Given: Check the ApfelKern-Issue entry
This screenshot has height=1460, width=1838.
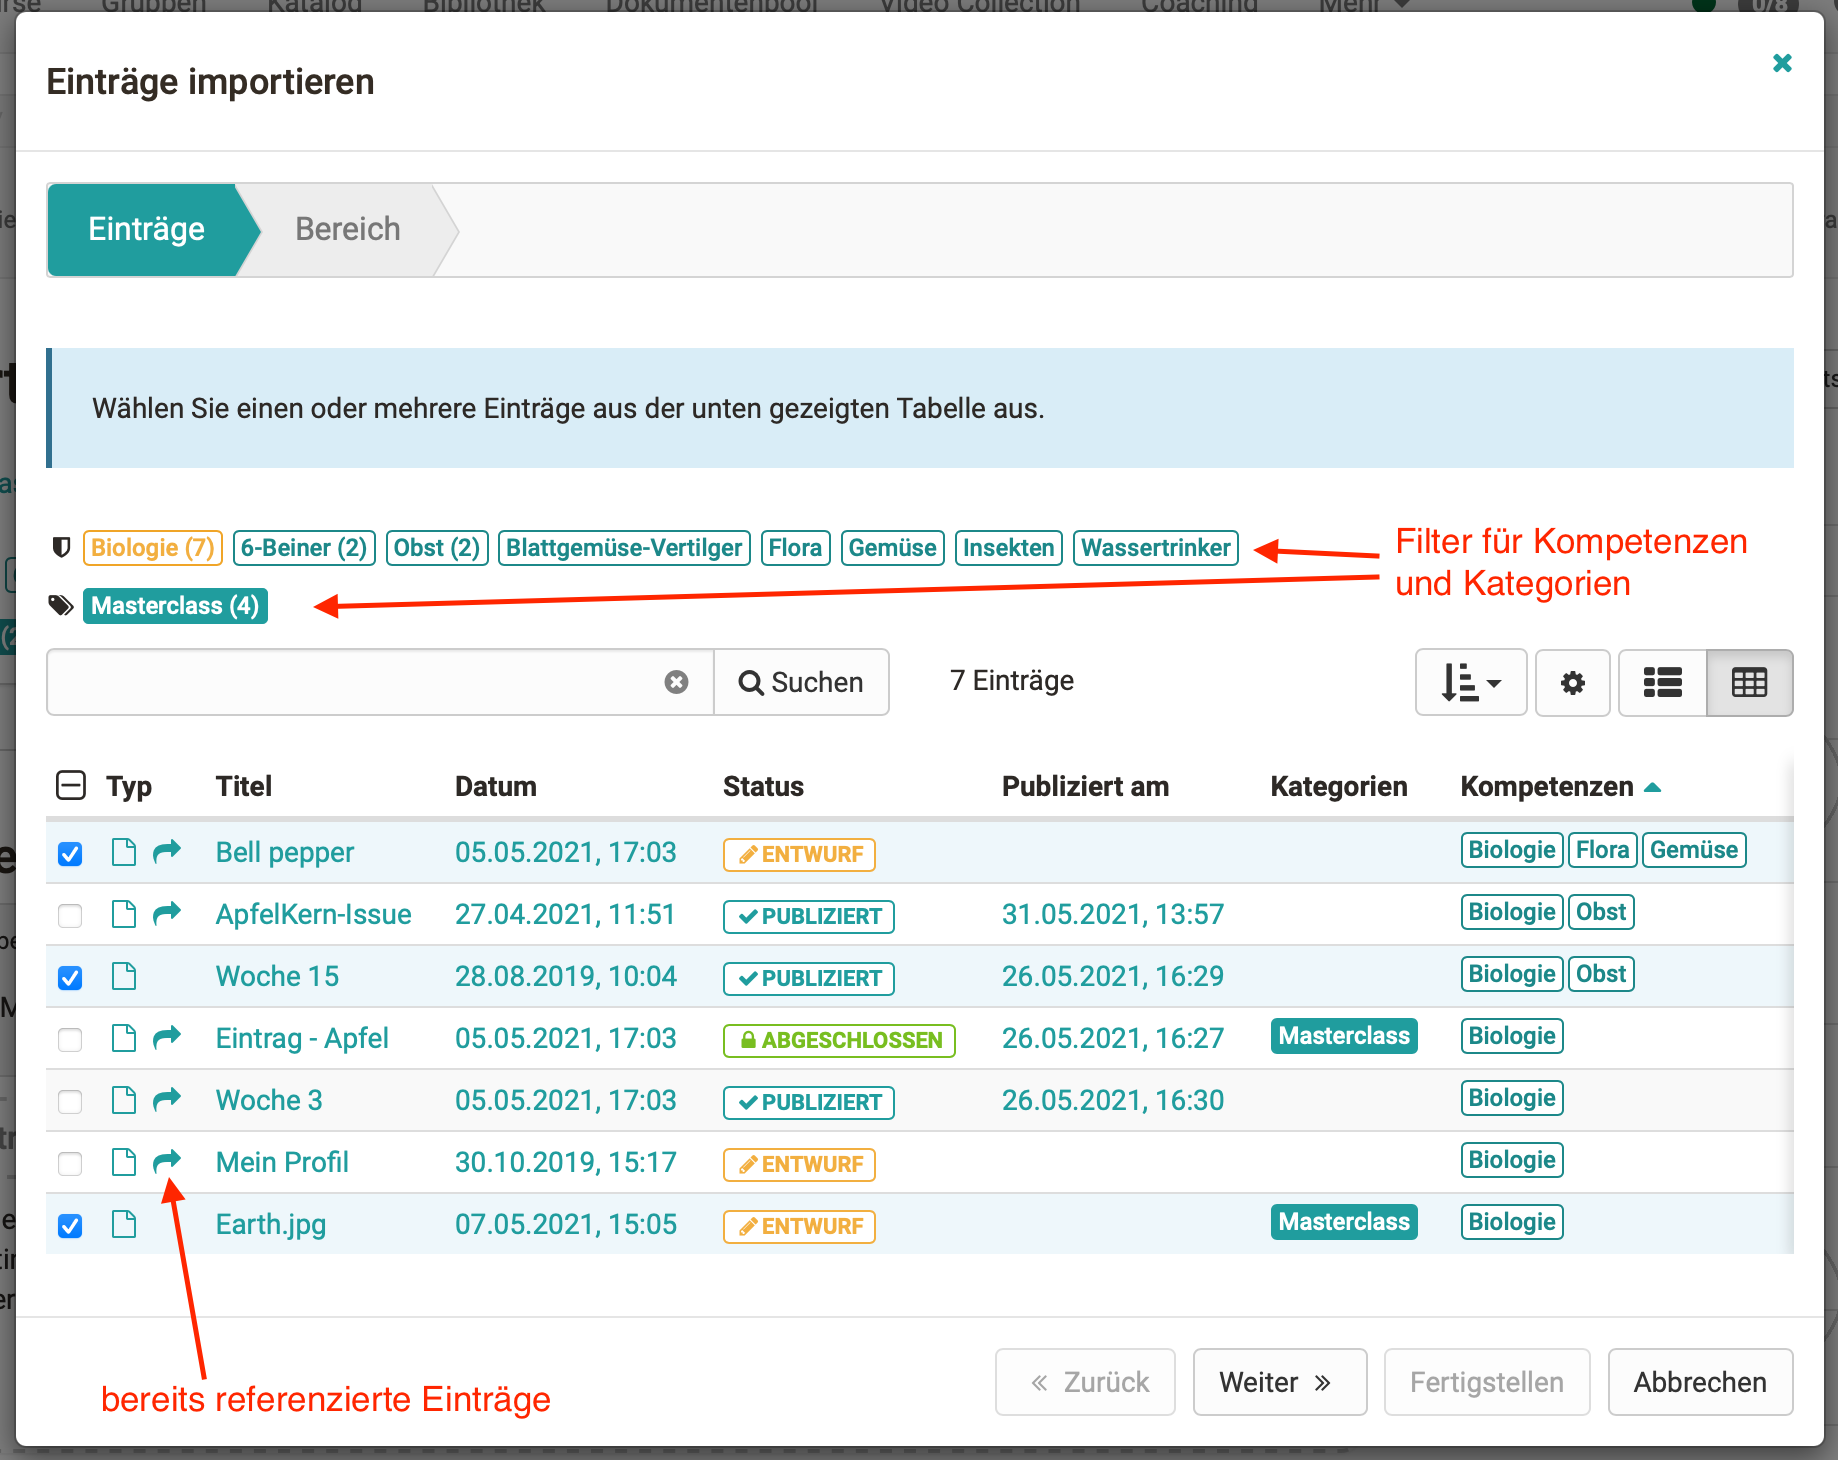Looking at the screenshot, I should (x=70, y=916).
